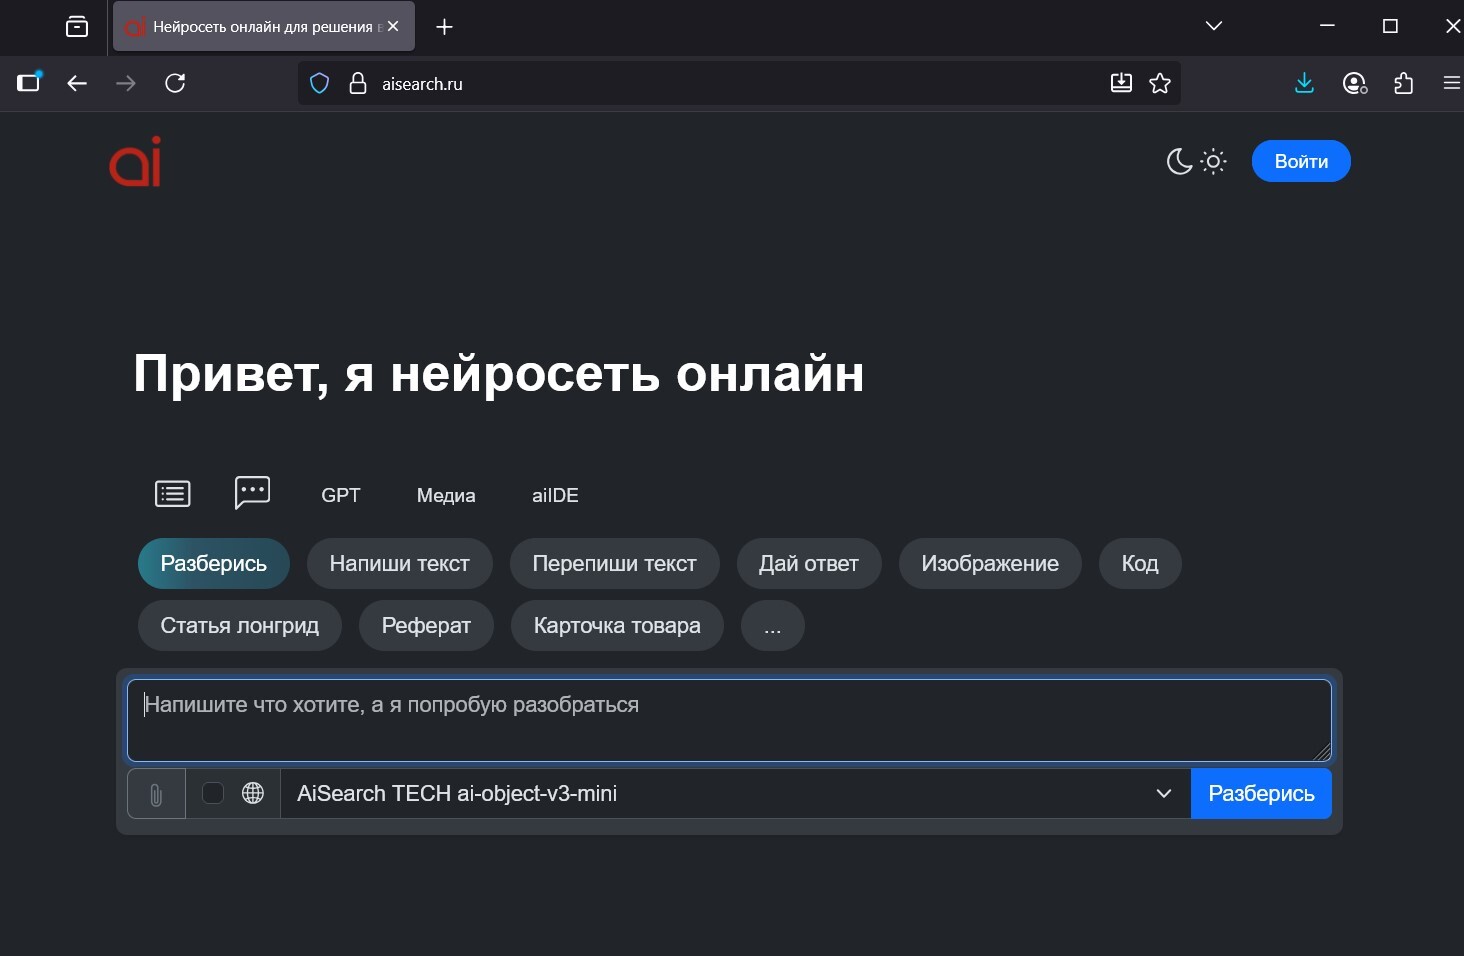The width and height of the screenshot is (1464, 956).
Task: Toggle the dark/light theme switch
Action: click(x=1196, y=162)
